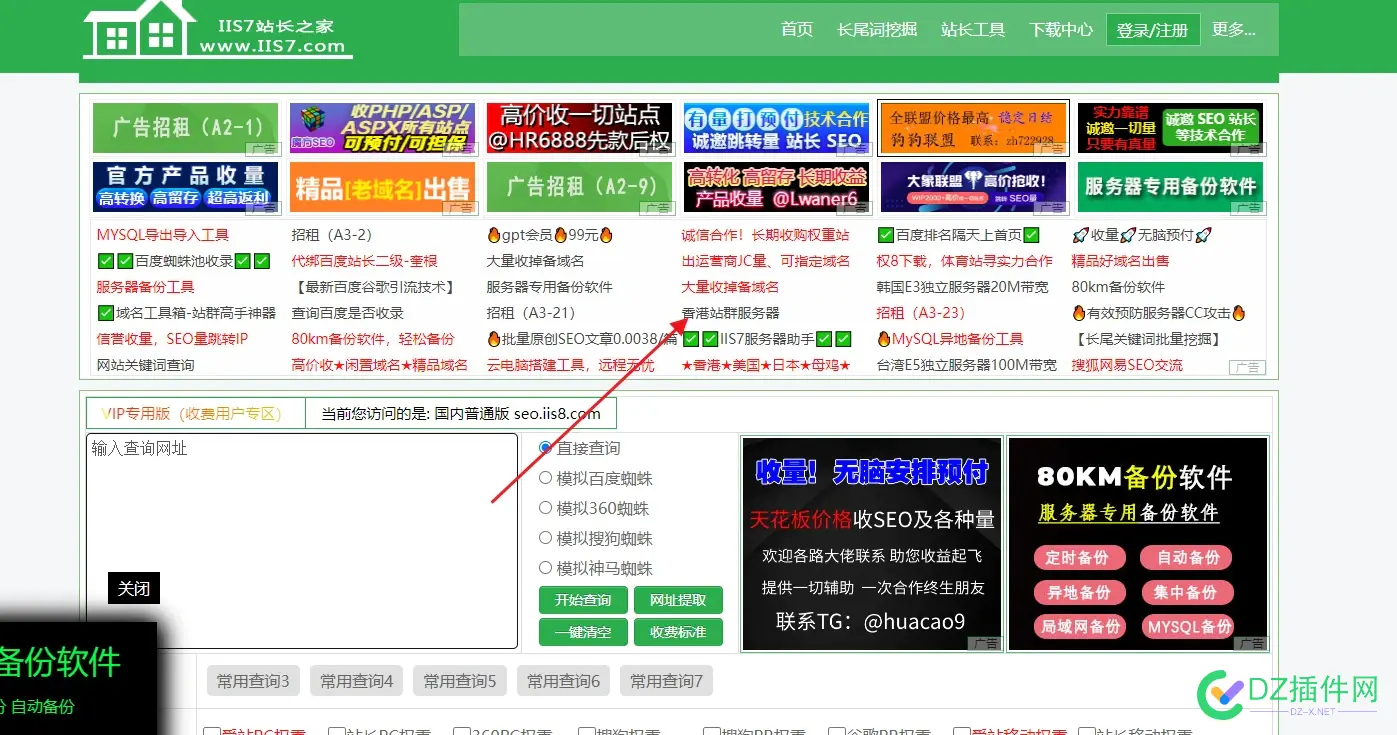This screenshot has width=1397, height=735.
Task: Select the 直接查询 radio option
Action: pos(545,448)
